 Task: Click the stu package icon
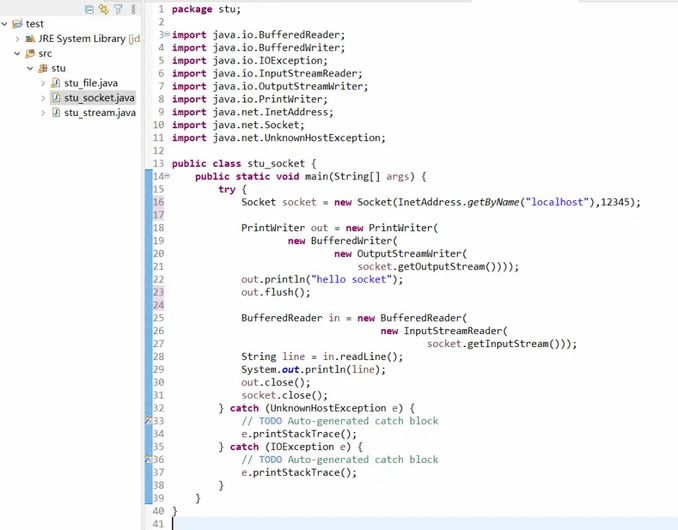[x=43, y=68]
